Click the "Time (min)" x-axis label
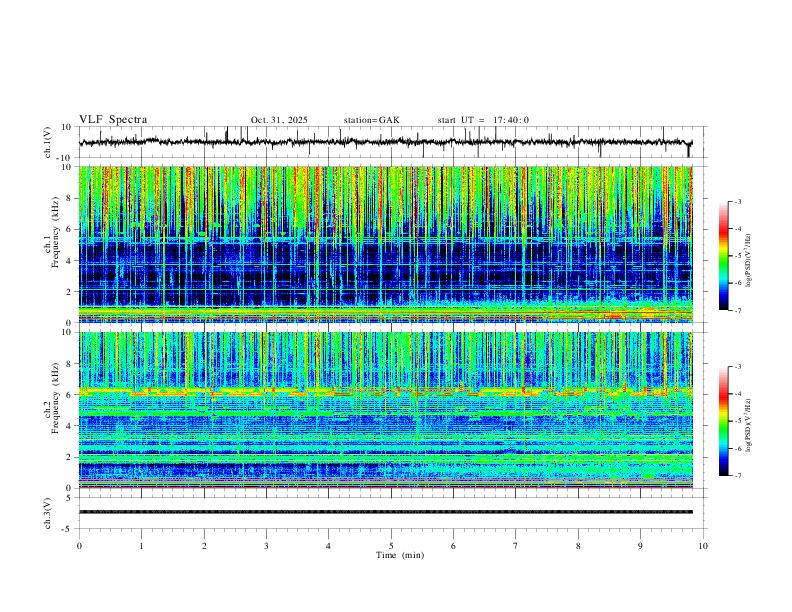 pos(400,555)
